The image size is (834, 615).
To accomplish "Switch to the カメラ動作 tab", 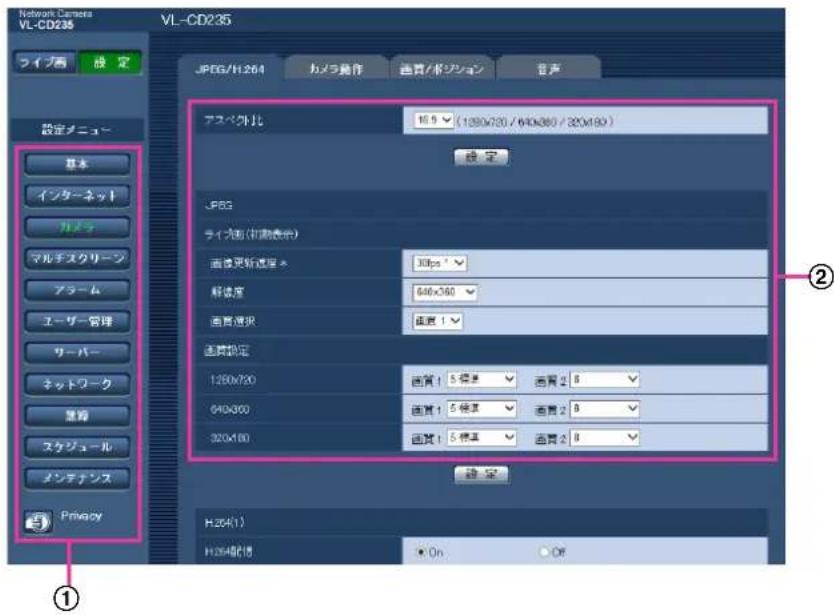I will pos(336,69).
